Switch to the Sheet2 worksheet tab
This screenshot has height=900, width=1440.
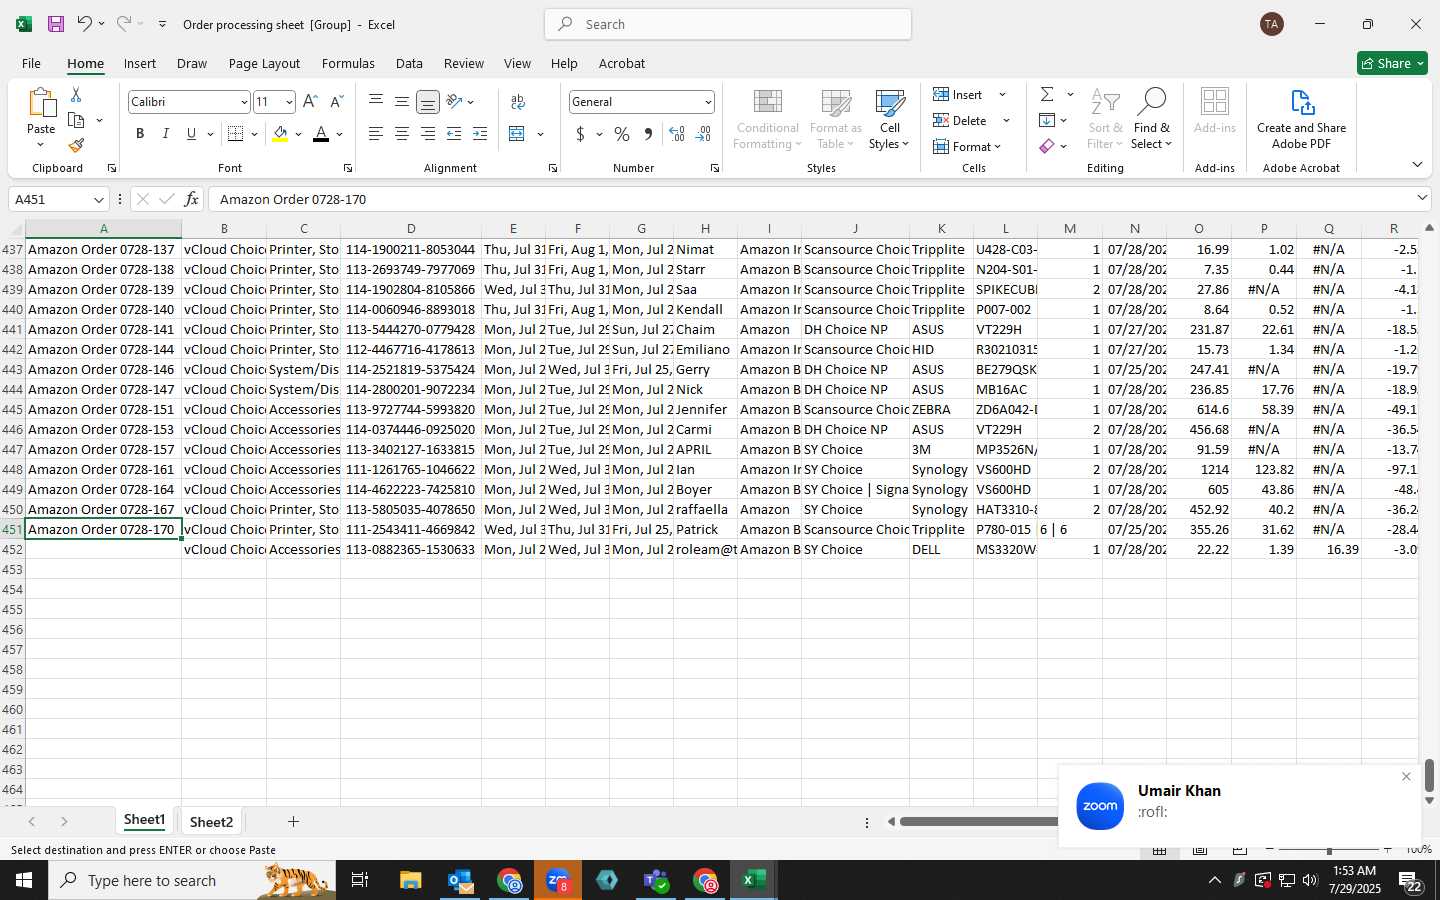point(211,822)
